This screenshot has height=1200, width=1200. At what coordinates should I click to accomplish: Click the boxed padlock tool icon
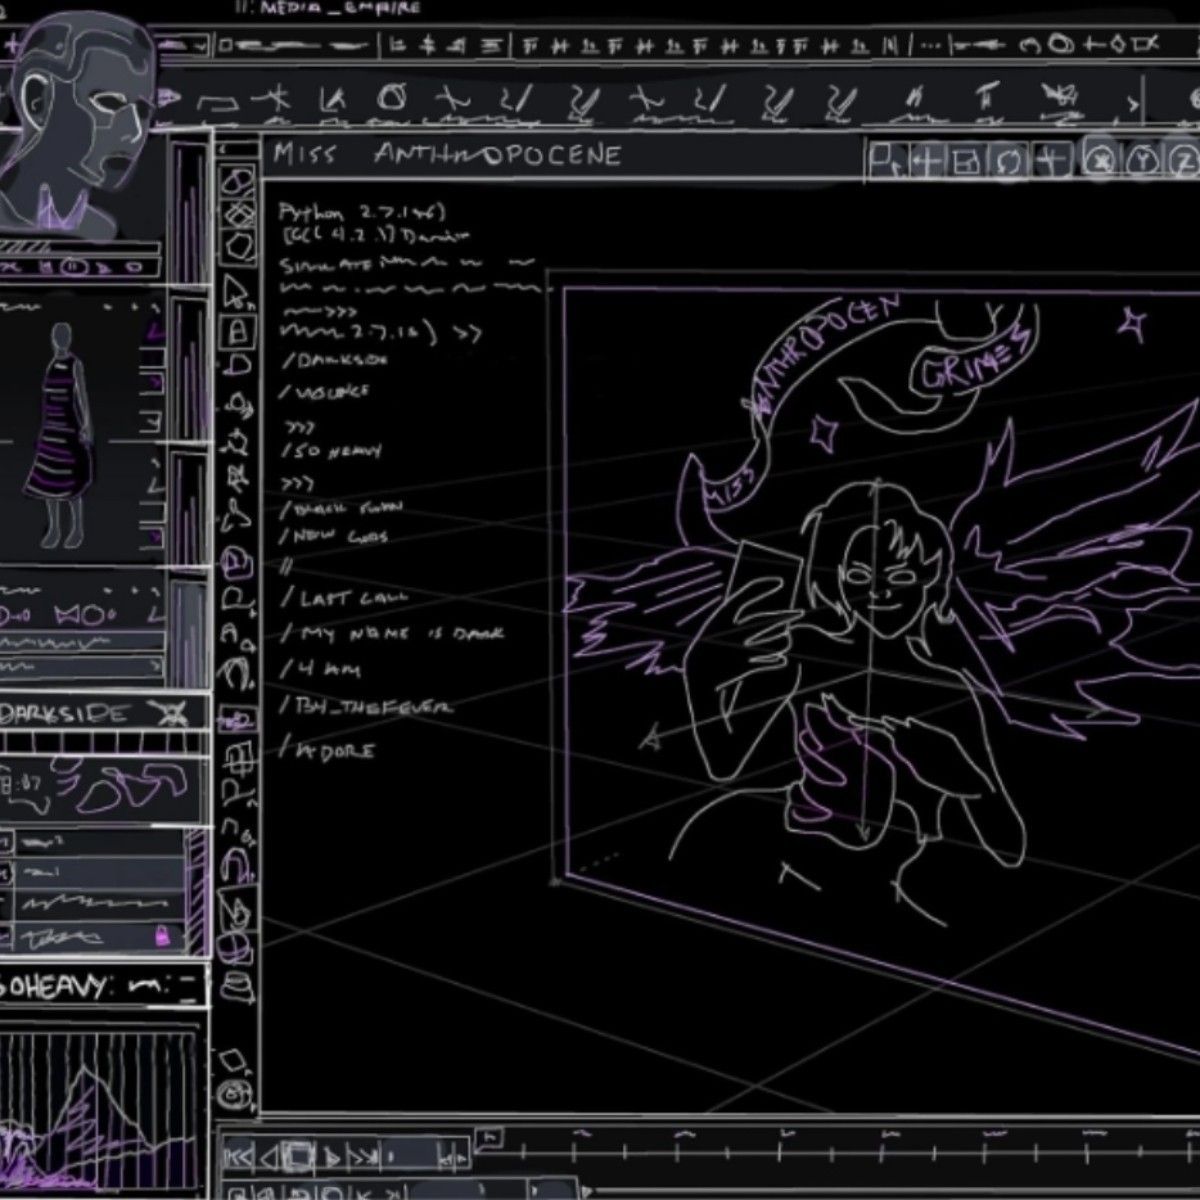[x=238, y=330]
